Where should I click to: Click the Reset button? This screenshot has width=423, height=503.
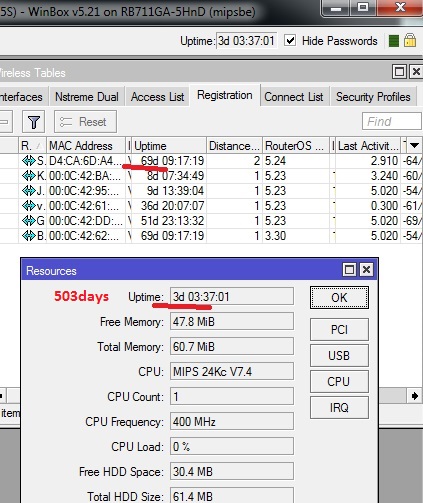click(86, 122)
